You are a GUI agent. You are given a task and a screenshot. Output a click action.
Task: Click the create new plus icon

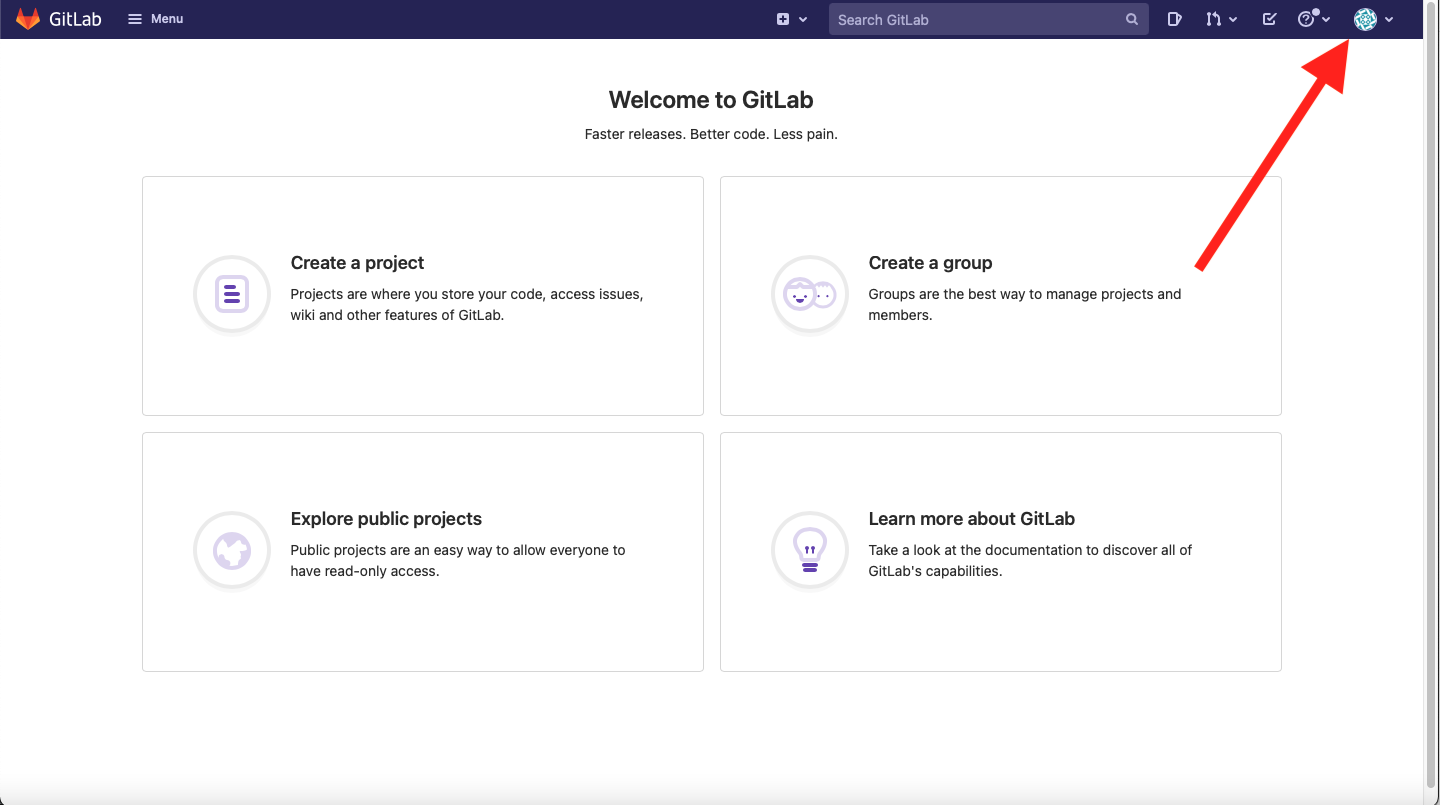[783, 19]
